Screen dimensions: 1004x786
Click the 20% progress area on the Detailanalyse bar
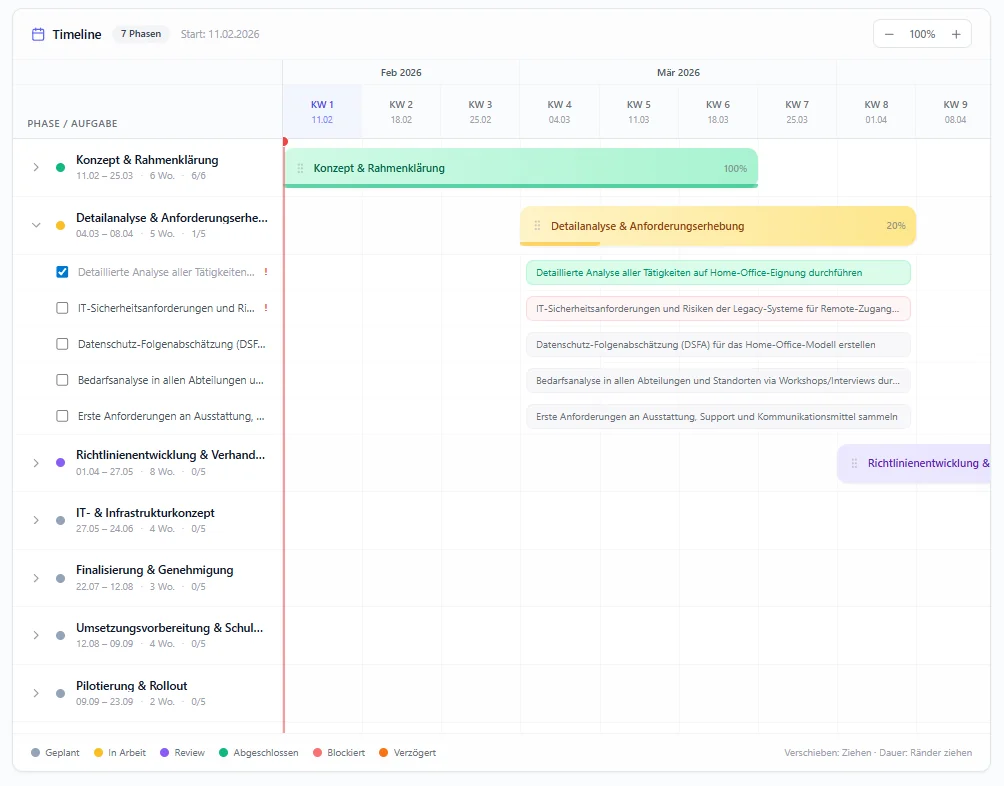coord(895,226)
